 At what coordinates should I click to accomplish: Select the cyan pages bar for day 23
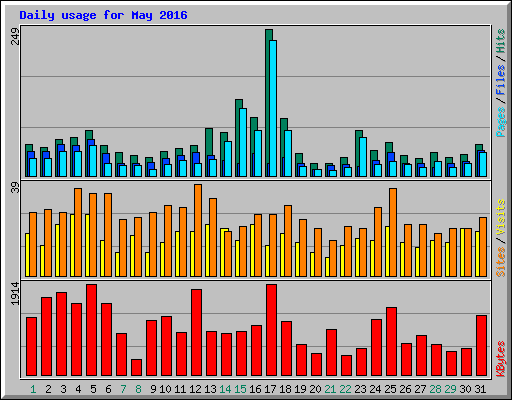pos(363,157)
